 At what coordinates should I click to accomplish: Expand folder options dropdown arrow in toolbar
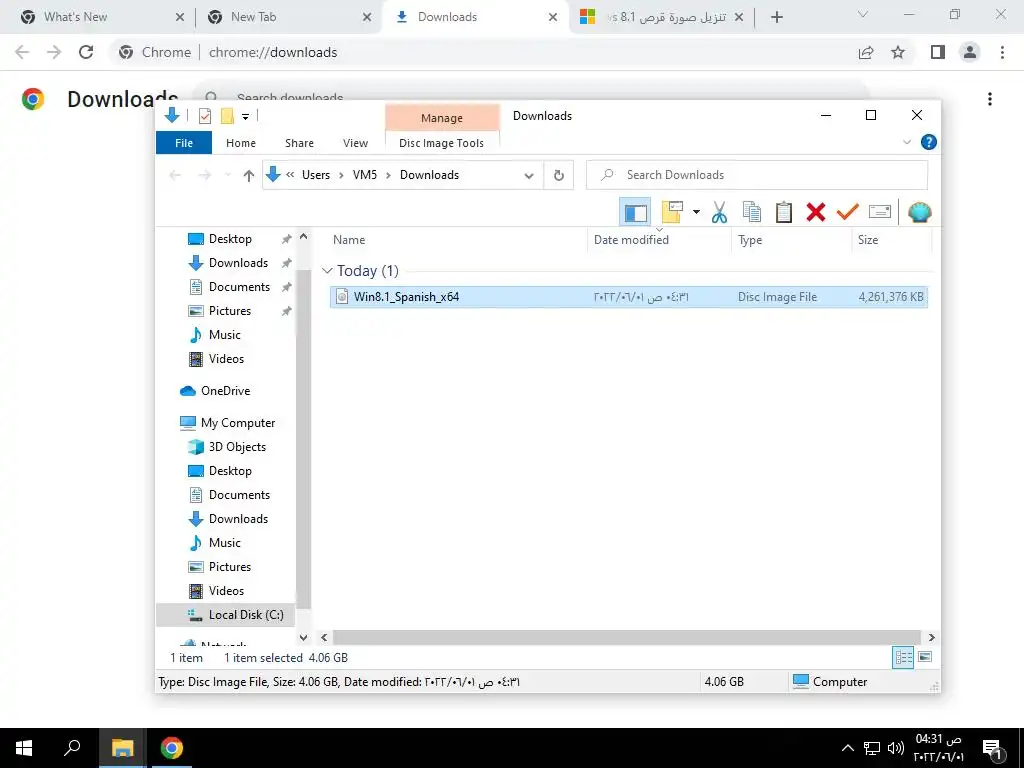[x=696, y=212]
